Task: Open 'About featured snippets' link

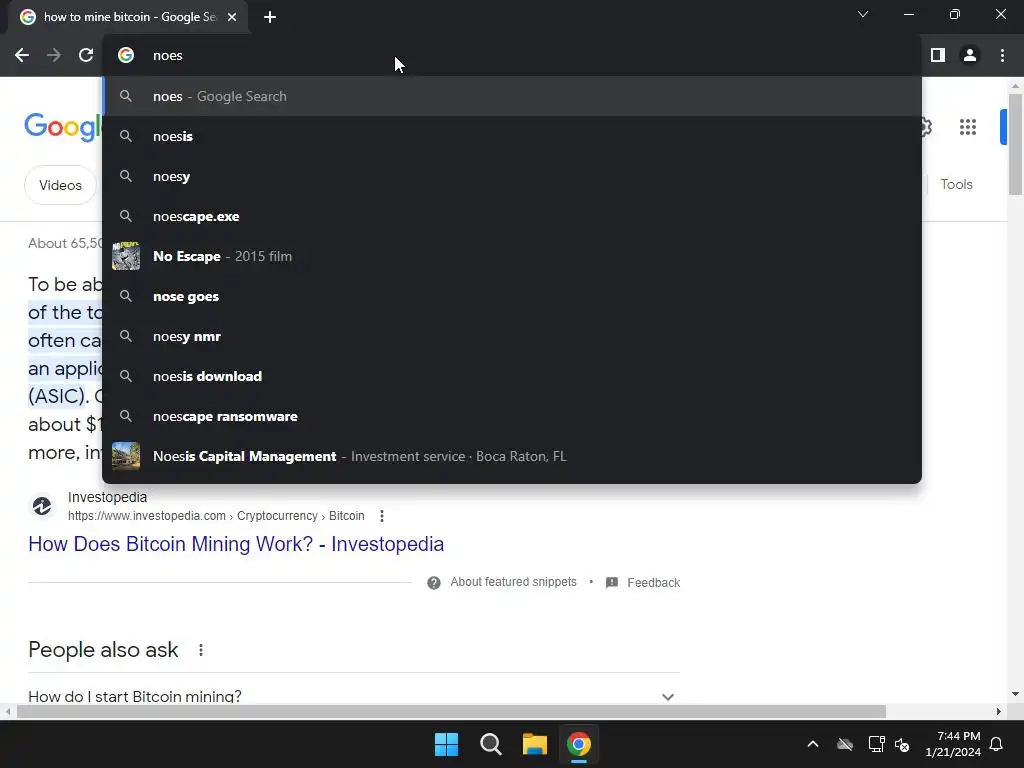Action: [x=513, y=582]
